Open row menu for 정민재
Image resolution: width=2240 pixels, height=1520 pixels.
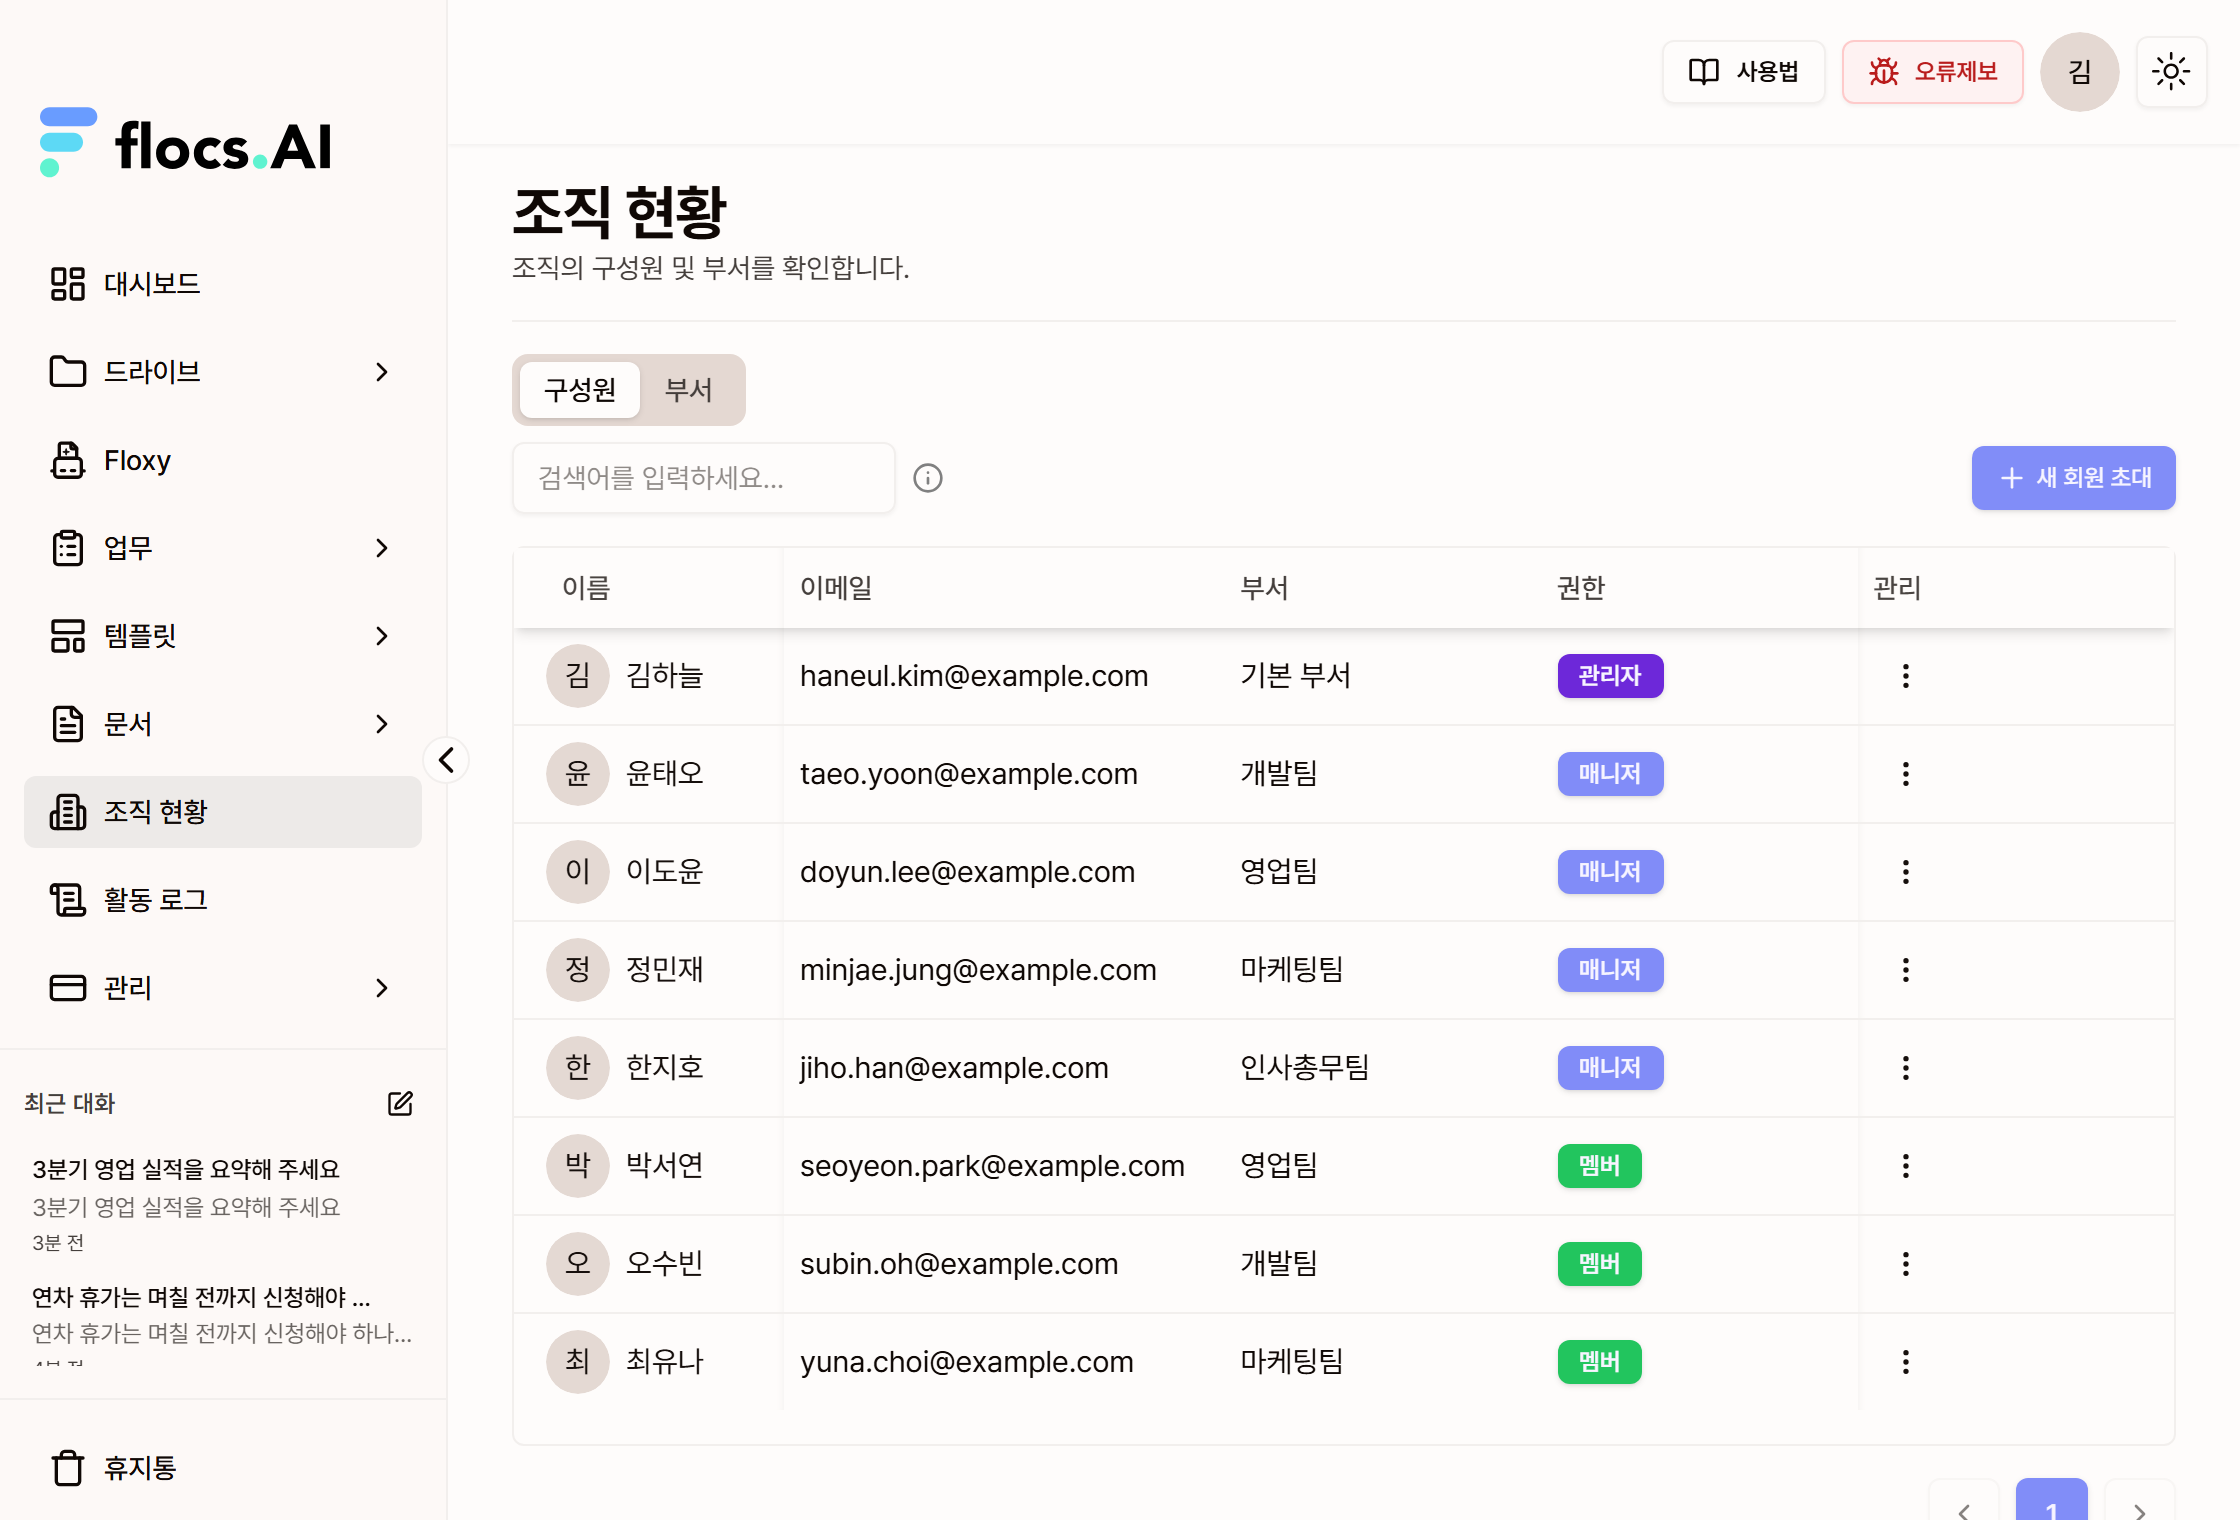click(x=1906, y=970)
